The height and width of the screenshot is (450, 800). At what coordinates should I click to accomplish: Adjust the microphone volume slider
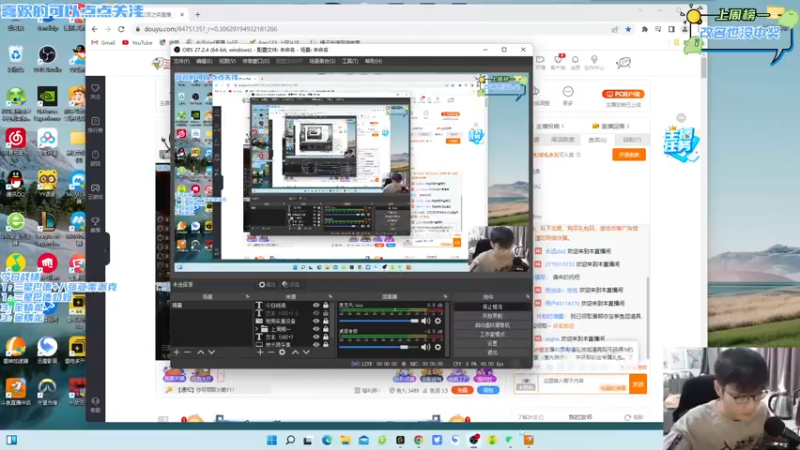[379, 321]
